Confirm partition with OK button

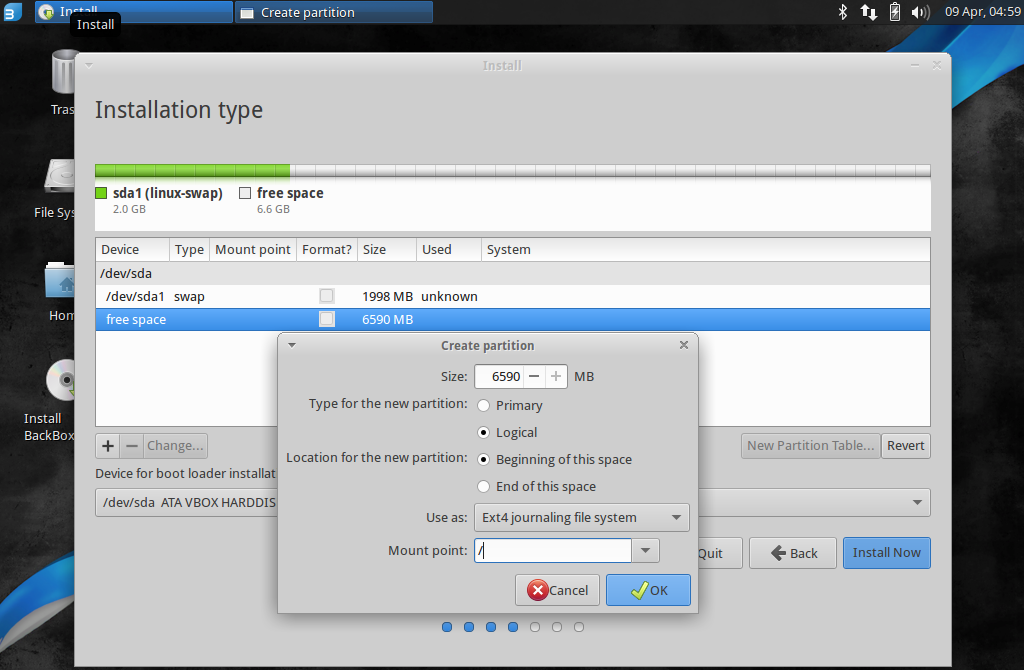(x=648, y=590)
